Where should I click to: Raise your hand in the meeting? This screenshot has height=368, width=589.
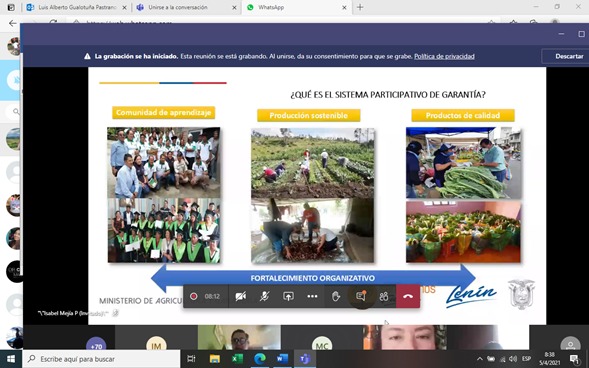pos(336,296)
